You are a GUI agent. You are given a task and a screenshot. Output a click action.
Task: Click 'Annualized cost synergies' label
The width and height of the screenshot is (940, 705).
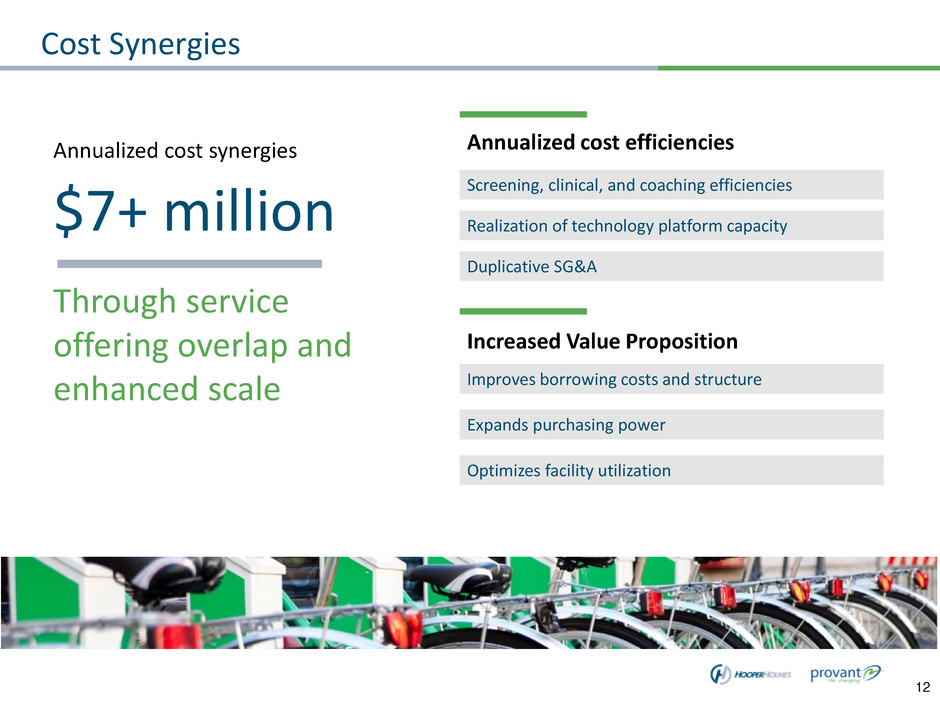click(175, 151)
